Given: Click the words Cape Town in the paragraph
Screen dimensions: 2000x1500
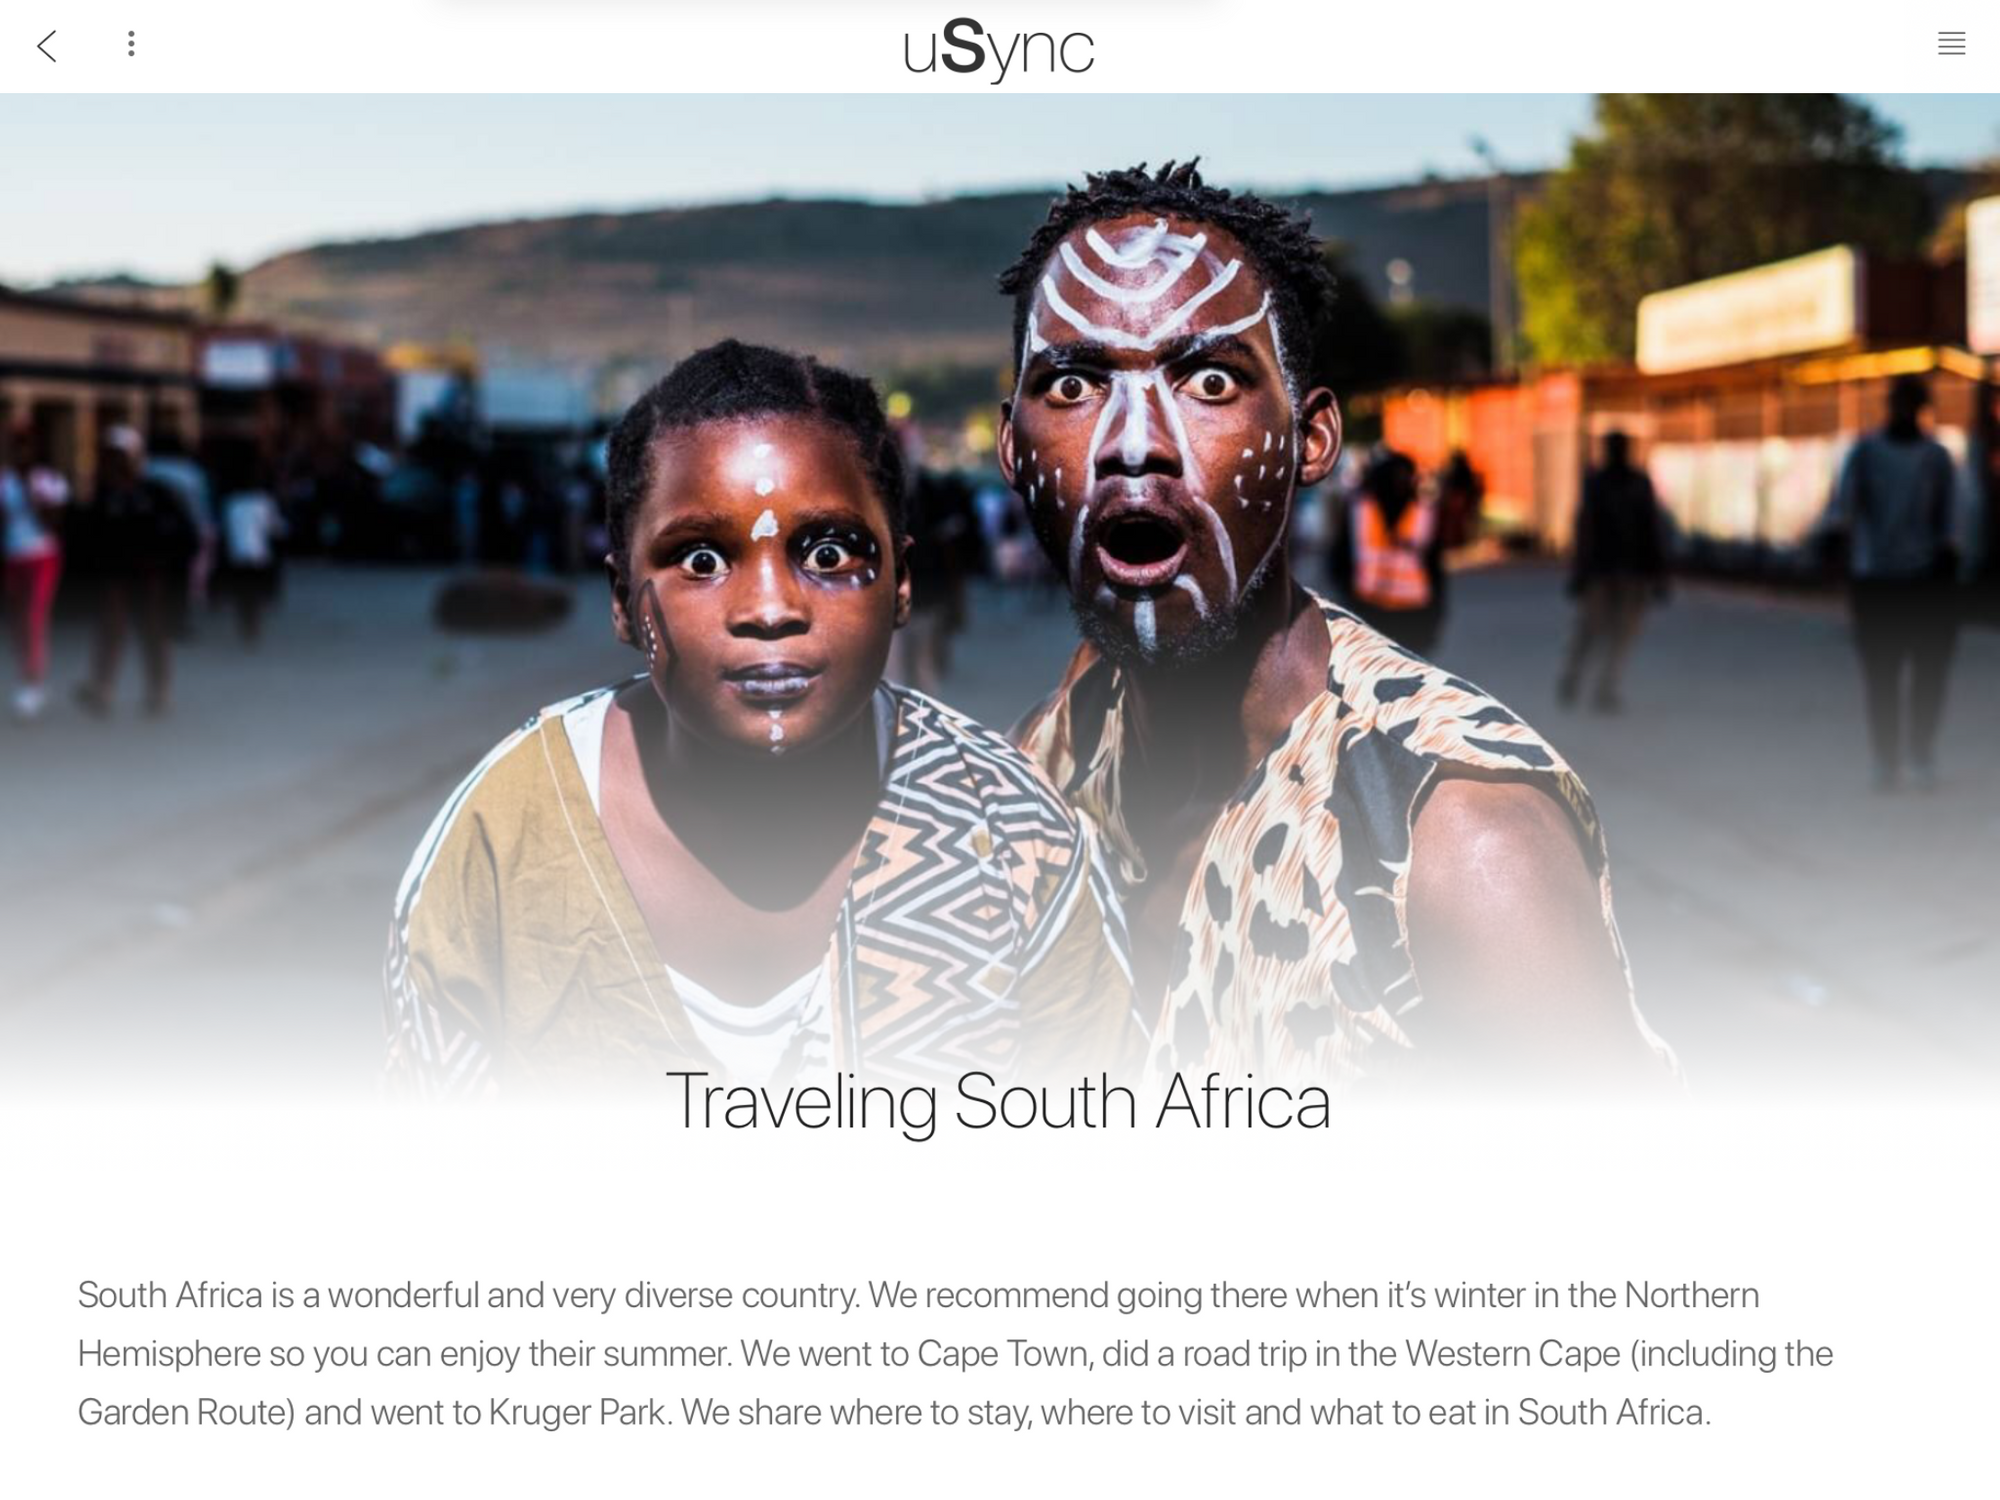Looking at the screenshot, I should pyautogui.click(x=1002, y=1353).
